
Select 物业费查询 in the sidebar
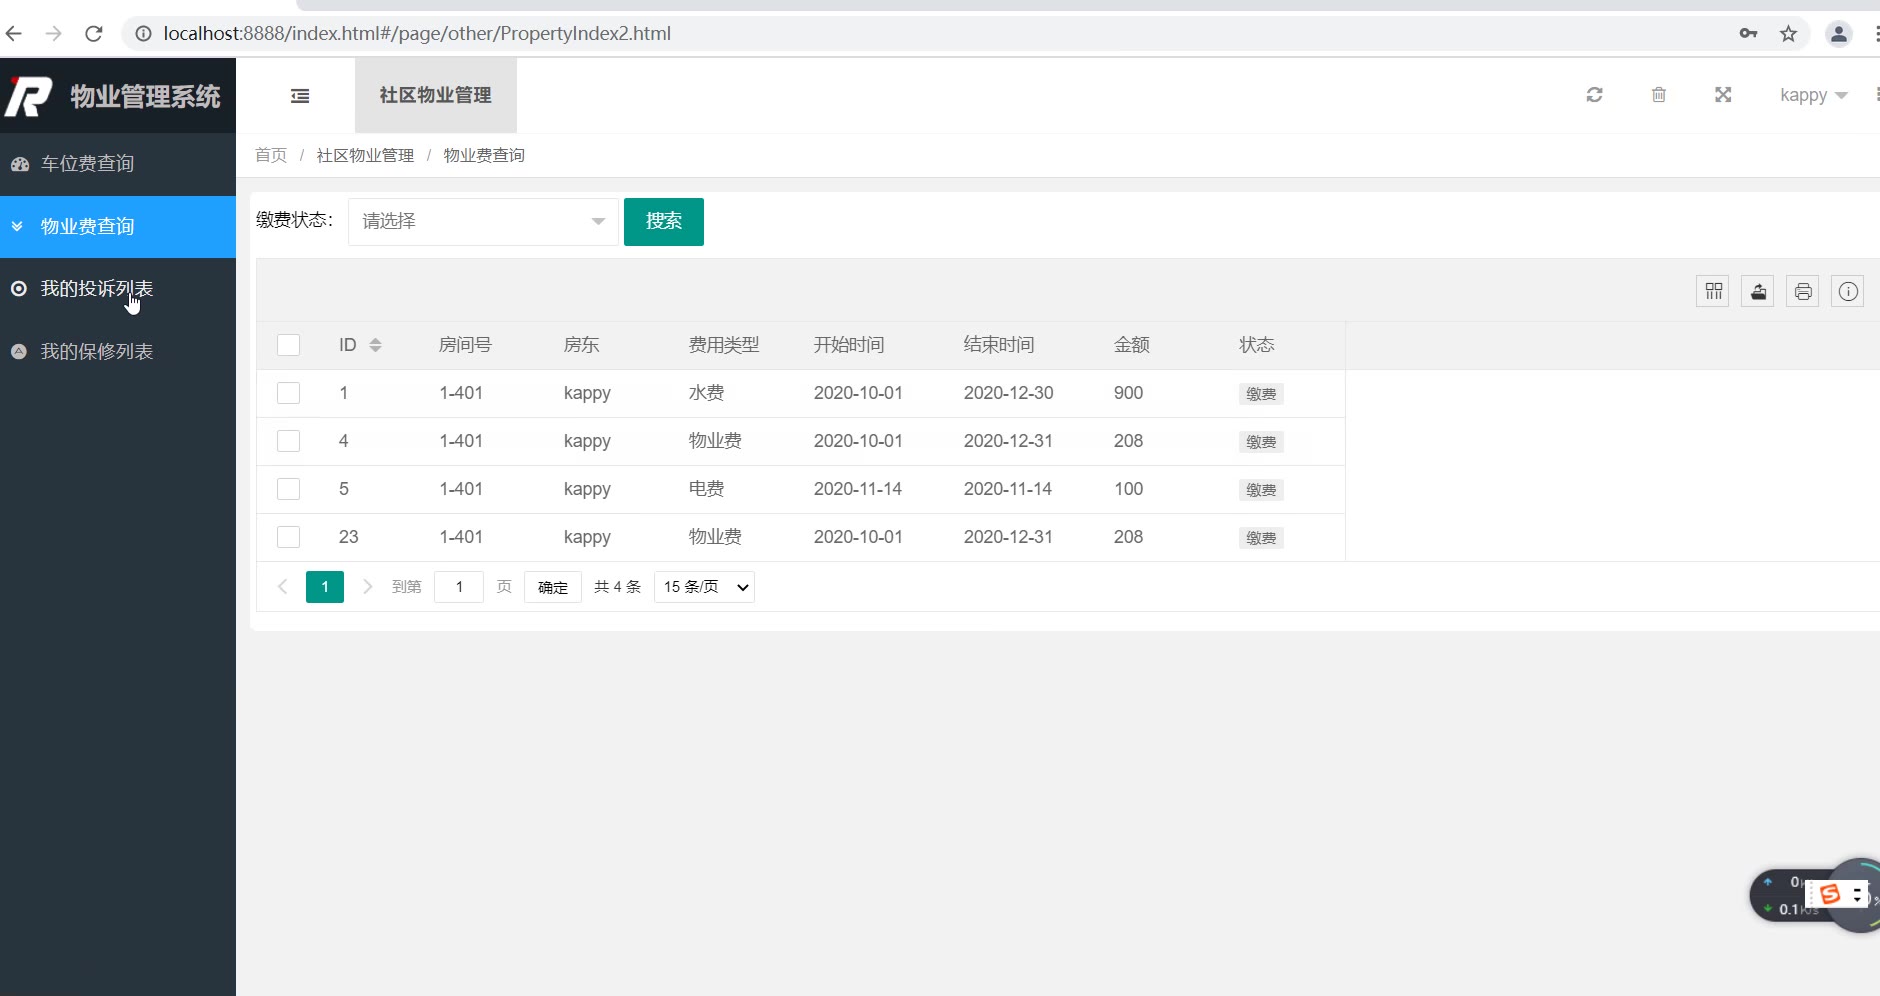(118, 226)
